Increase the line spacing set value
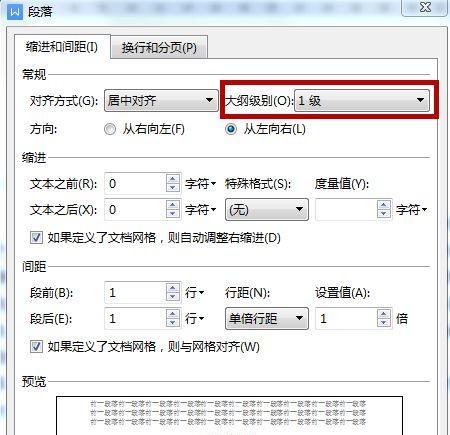The height and width of the screenshot is (435, 450). (x=384, y=314)
